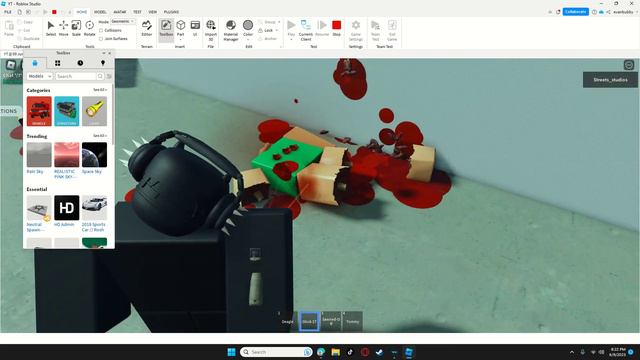This screenshot has width=640, height=360.
Task: Click in the Toolbox search field
Action: pos(76,76)
